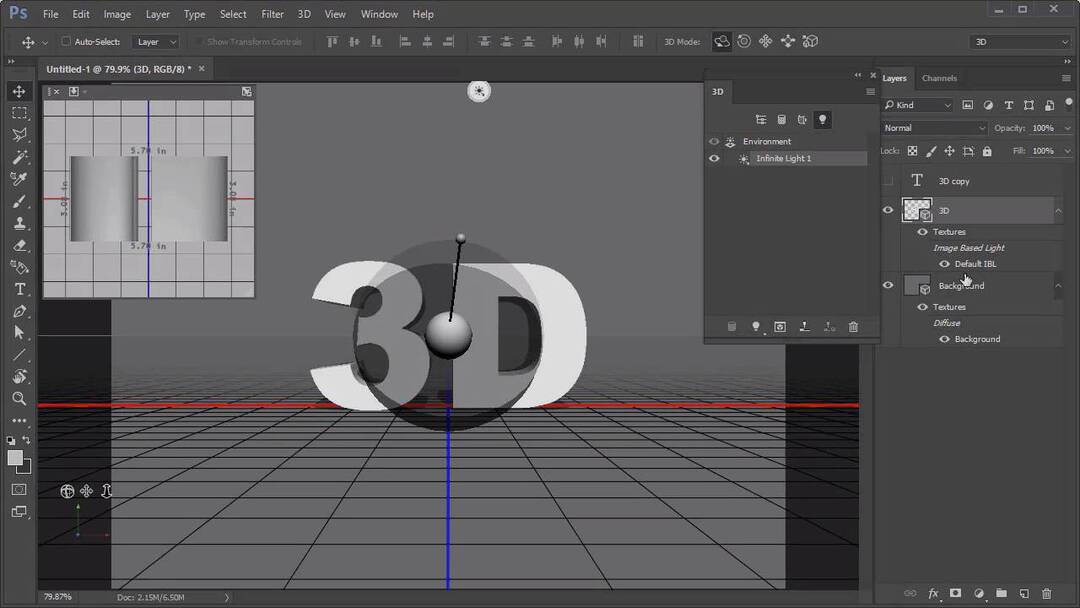Switch to the Channels tab
1080x608 pixels.
point(939,78)
